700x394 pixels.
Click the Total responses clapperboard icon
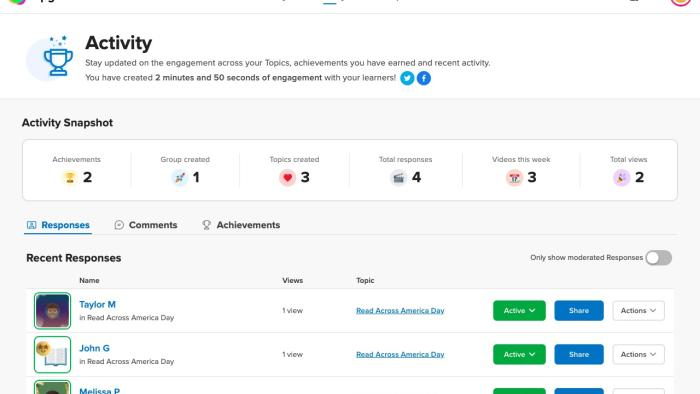tap(399, 178)
